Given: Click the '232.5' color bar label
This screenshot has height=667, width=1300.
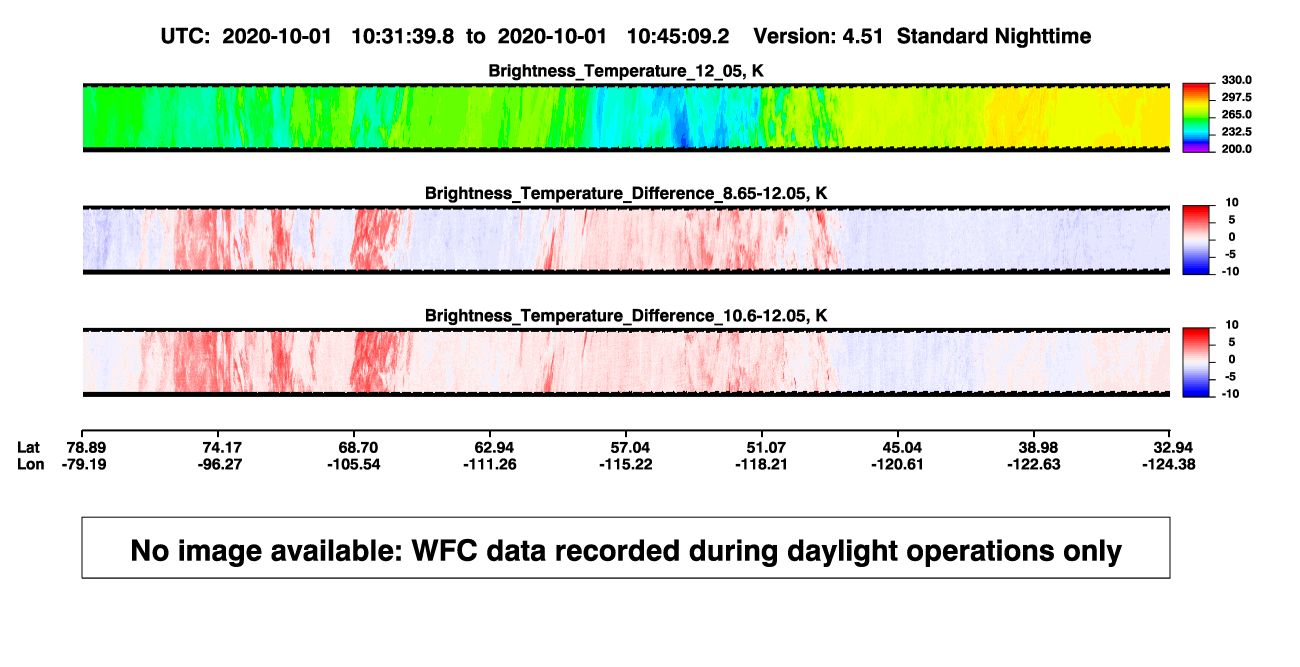Looking at the screenshot, I should (x=1235, y=131).
